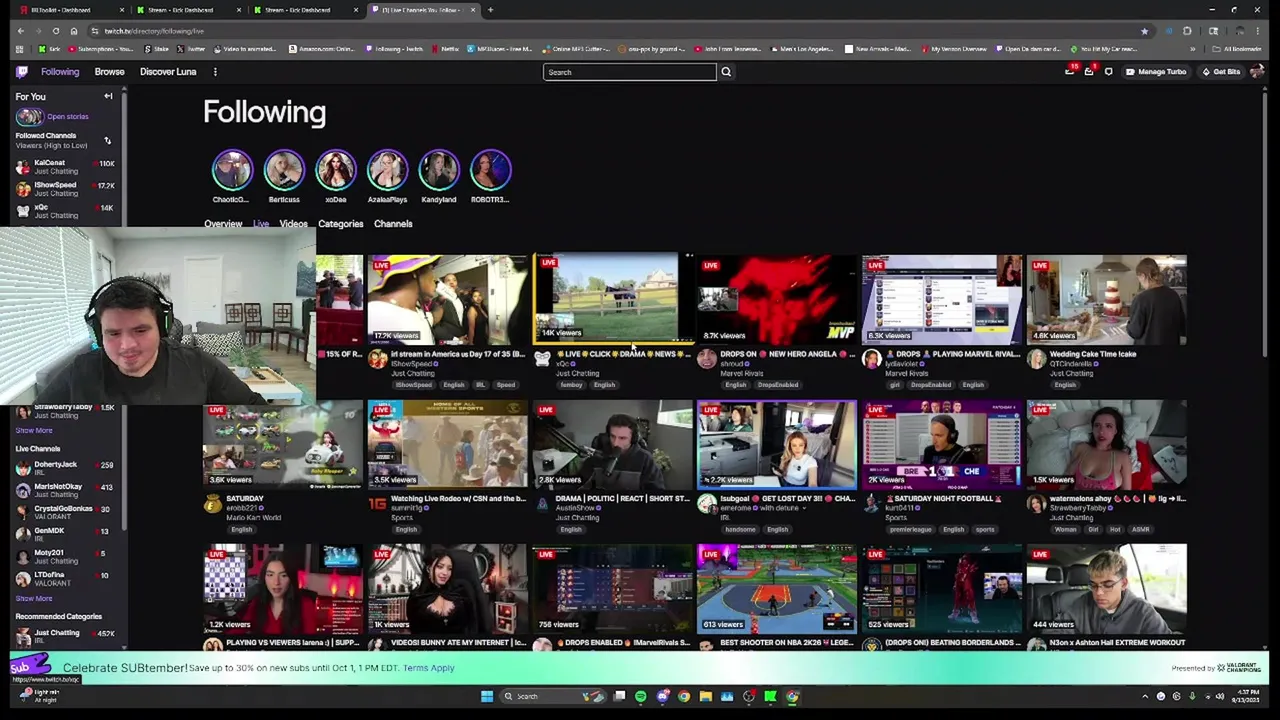
Task: Open MarisNotOkay channel in sidebar
Action: tap(66, 491)
